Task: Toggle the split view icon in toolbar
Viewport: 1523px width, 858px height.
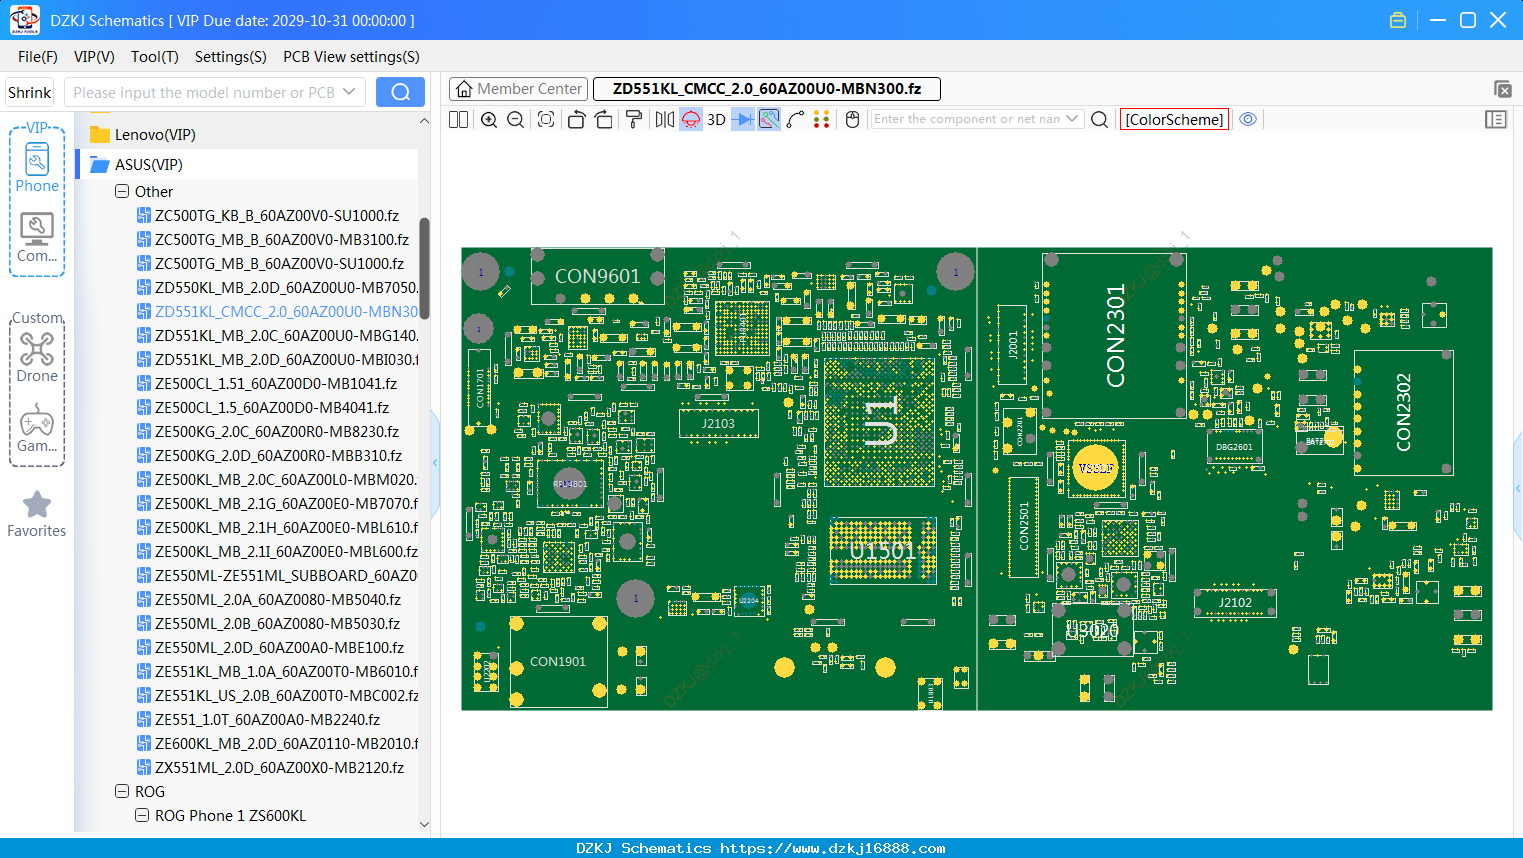Action: click(x=458, y=119)
